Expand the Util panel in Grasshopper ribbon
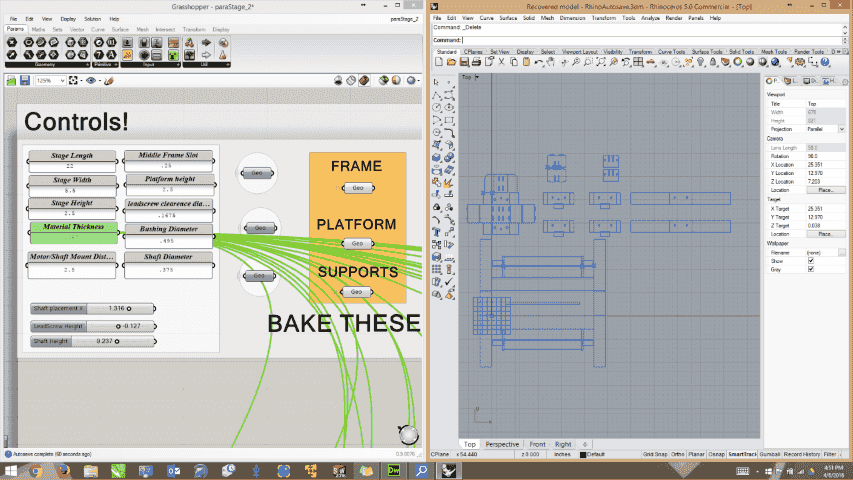This screenshot has height=480, width=853. point(227,65)
